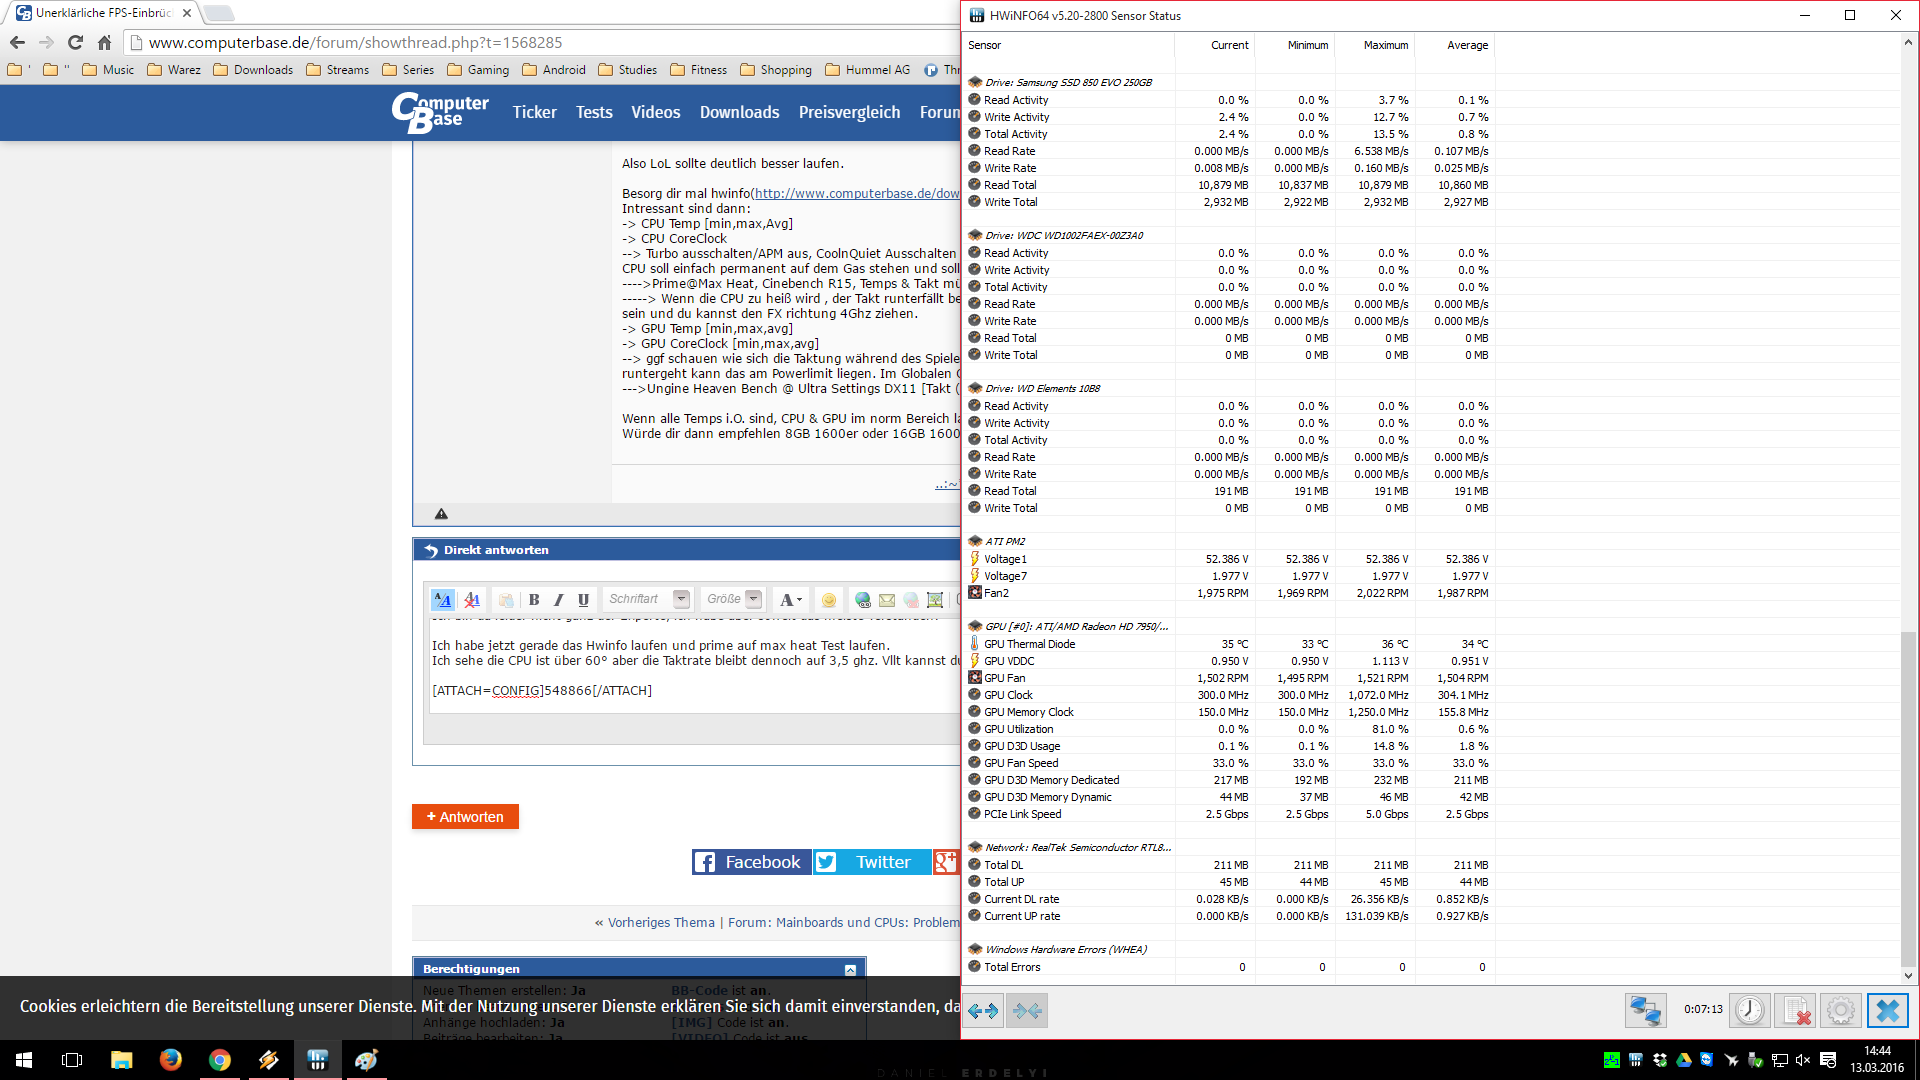Insert smiley in forum reply editor
This screenshot has width=1920, height=1080.
[x=828, y=600]
